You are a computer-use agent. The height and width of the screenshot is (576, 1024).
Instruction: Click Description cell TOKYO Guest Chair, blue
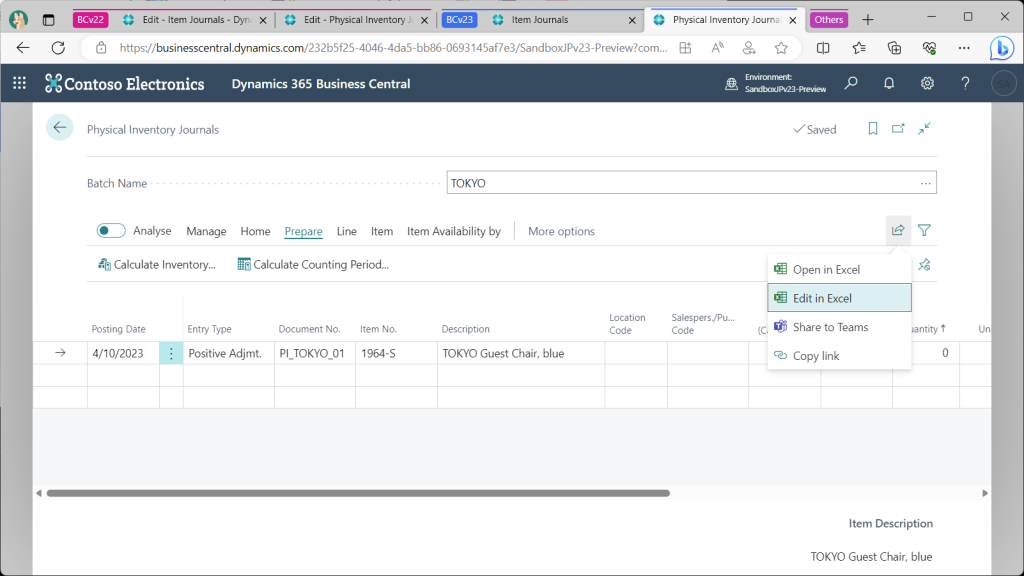[521, 353]
